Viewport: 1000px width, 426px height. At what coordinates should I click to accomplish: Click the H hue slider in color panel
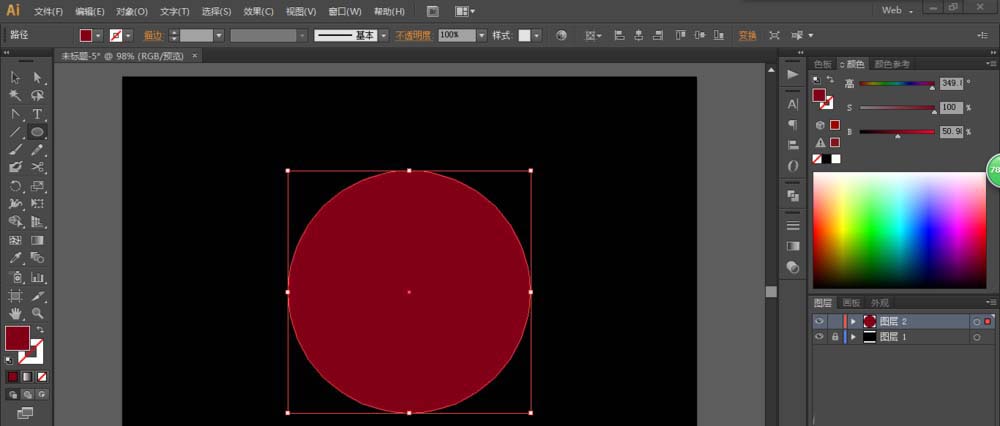[x=896, y=84]
